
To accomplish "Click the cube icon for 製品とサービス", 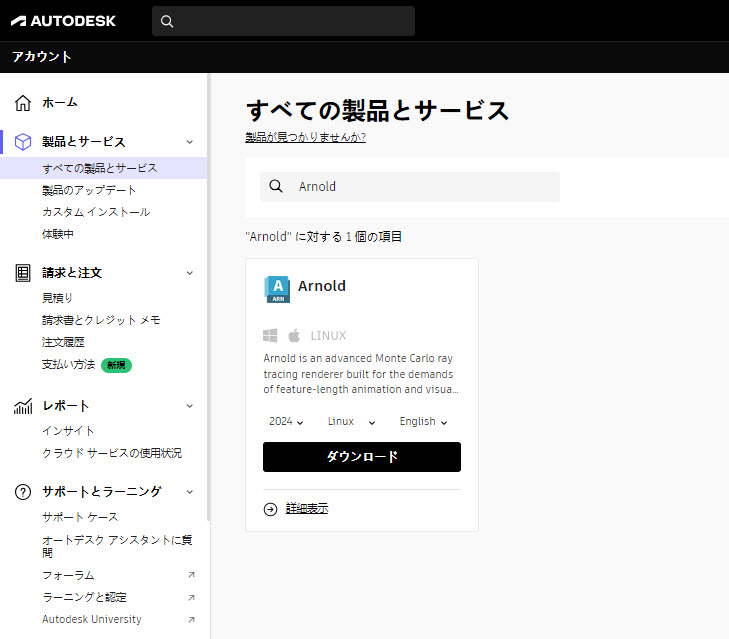I will pyautogui.click(x=23, y=142).
